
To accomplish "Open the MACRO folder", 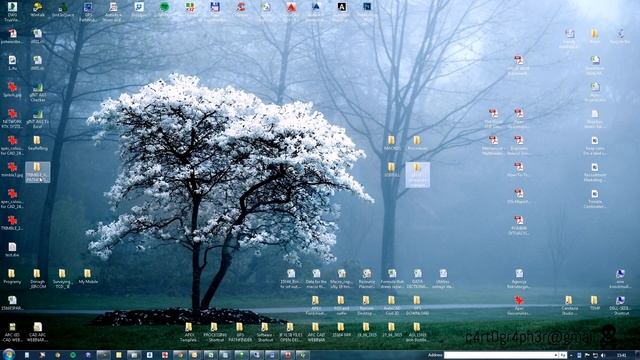I will tap(391, 143).
